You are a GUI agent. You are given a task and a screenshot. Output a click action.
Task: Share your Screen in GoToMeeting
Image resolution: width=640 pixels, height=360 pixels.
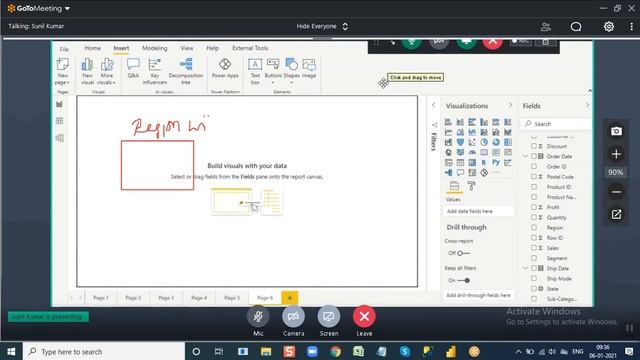click(x=329, y=316)
